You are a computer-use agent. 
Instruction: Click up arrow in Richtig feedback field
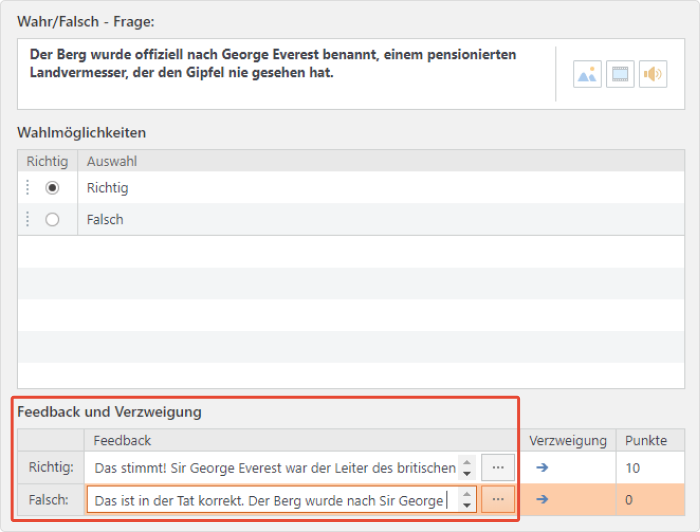[467, 462]
